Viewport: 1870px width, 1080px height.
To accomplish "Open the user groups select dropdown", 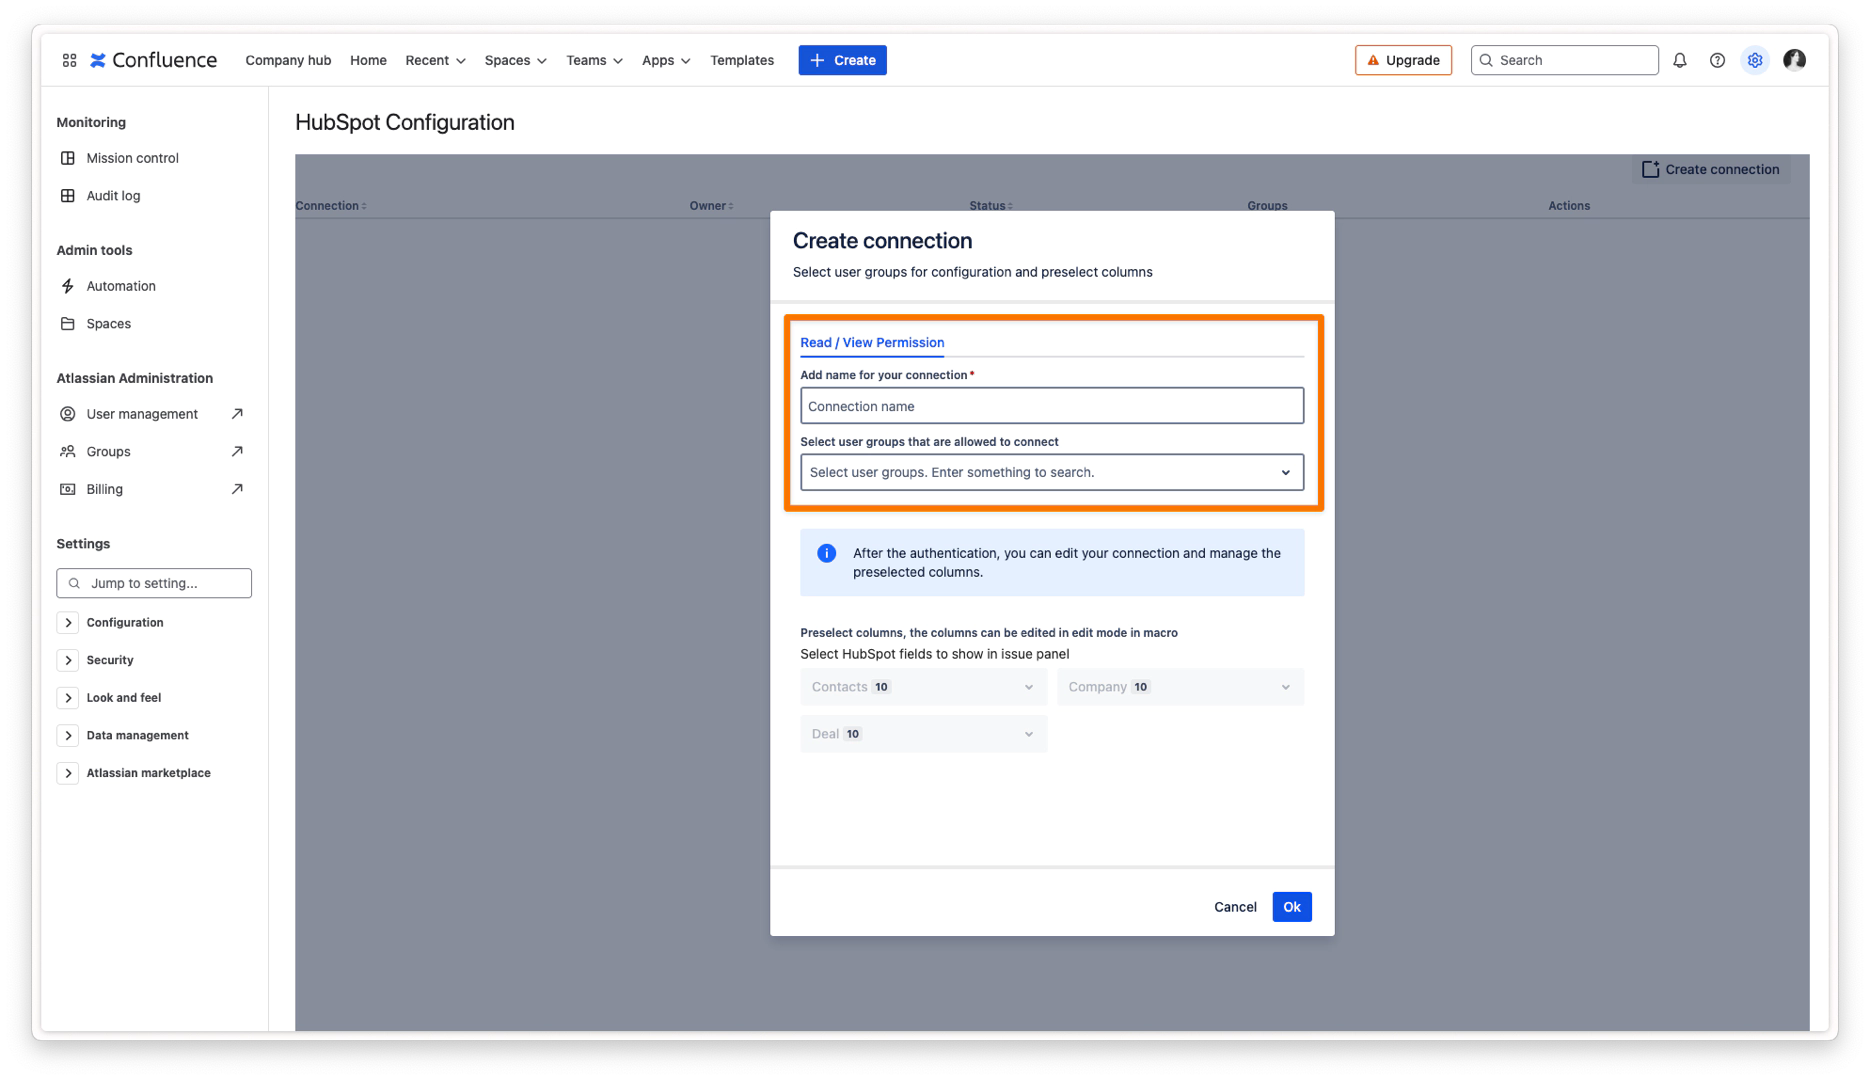I will 1051,472.
